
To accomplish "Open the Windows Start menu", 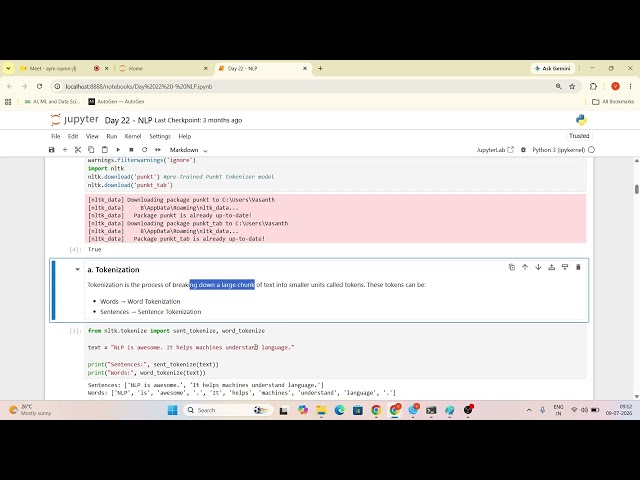I will pyautogui.click(x=172, y=410).
